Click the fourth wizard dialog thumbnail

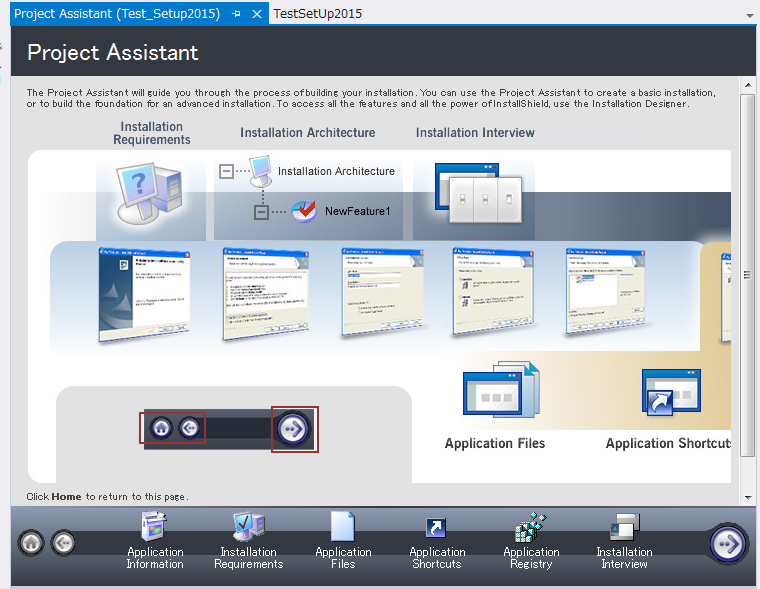[493, 291]
